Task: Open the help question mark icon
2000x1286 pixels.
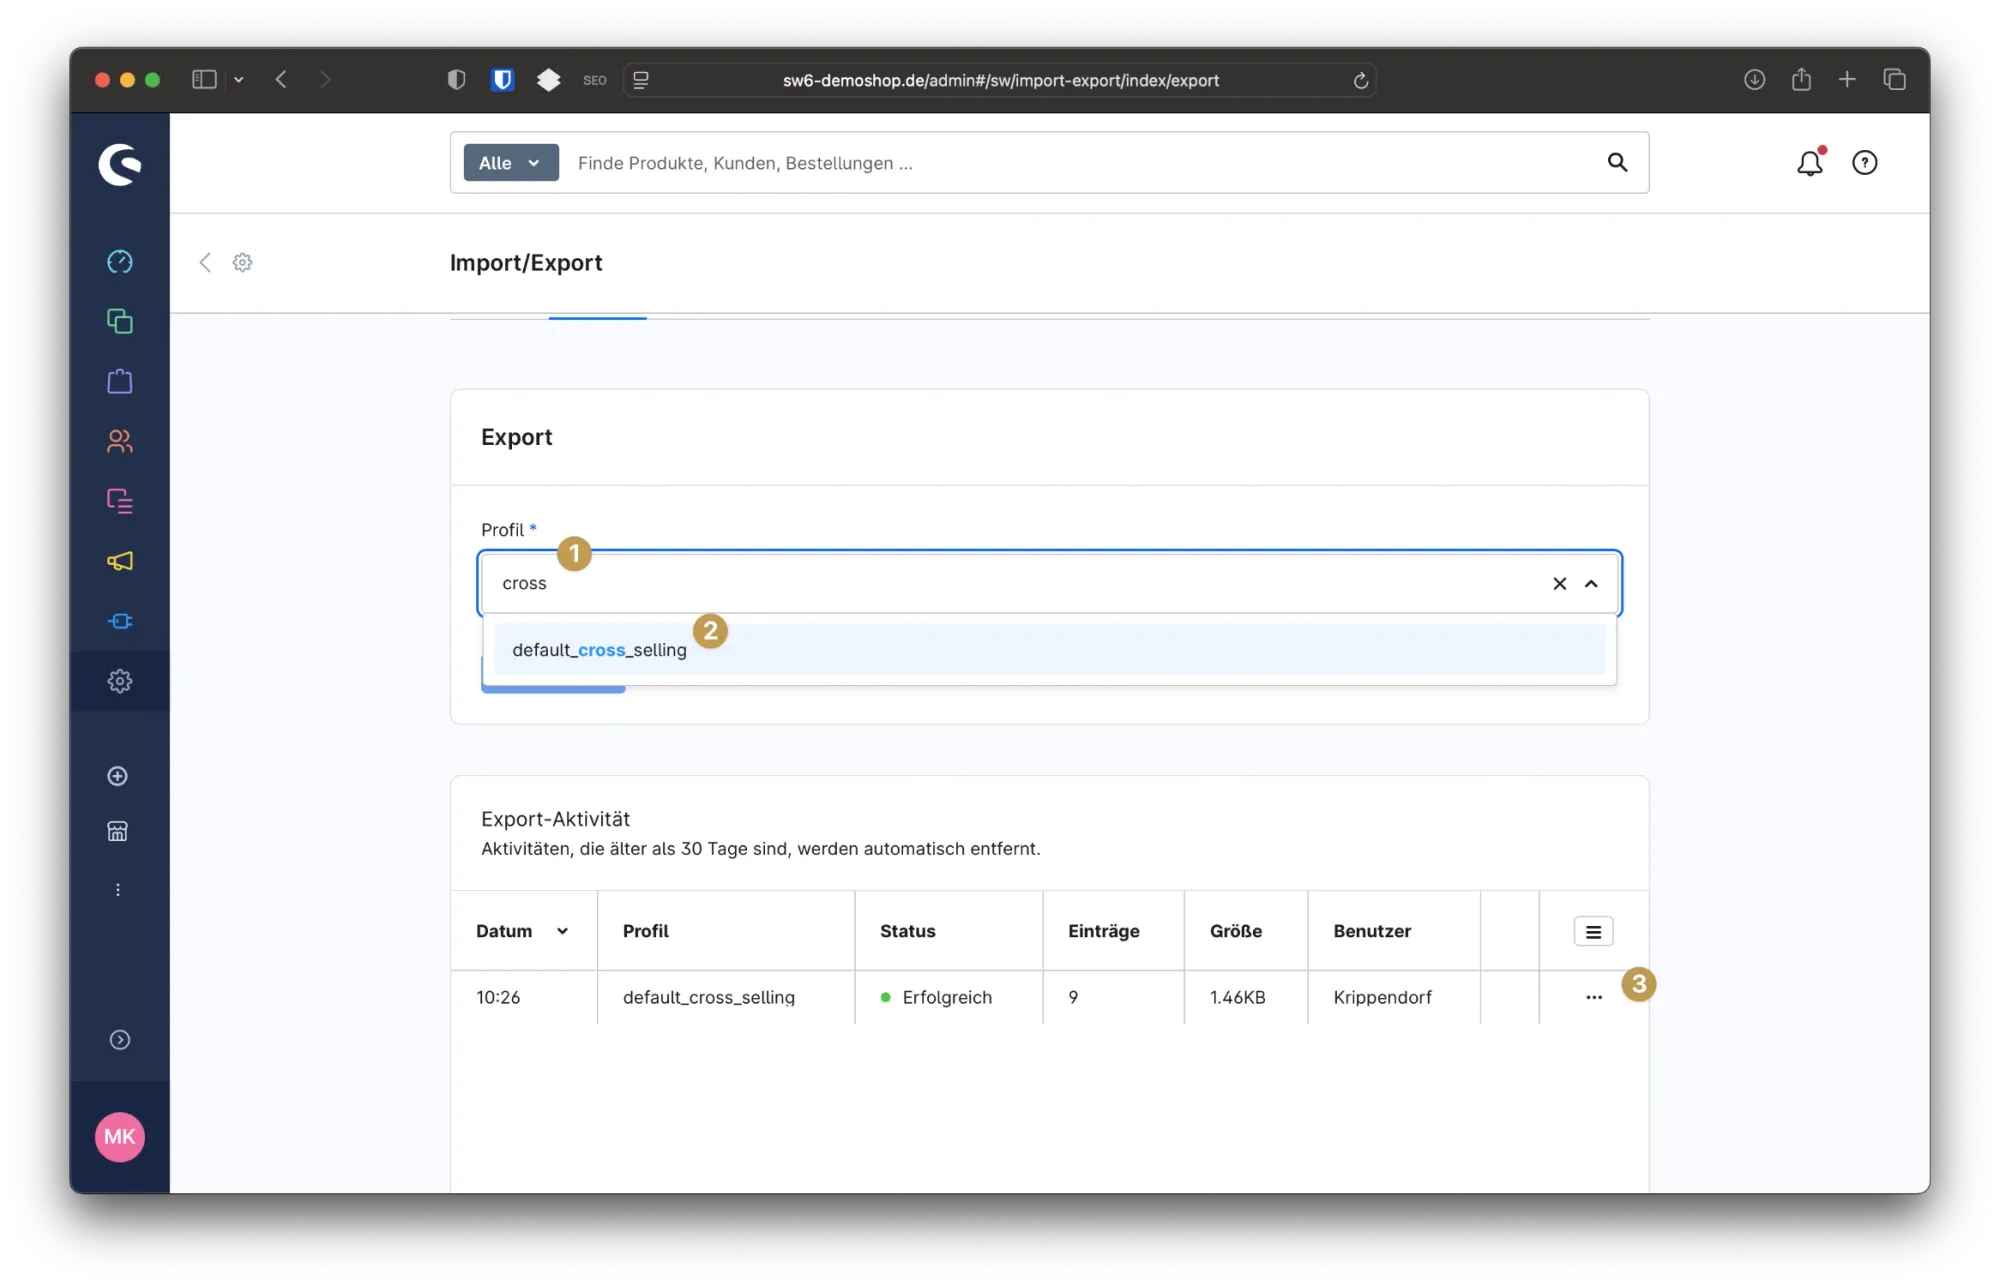Action: click(1864, 163)
